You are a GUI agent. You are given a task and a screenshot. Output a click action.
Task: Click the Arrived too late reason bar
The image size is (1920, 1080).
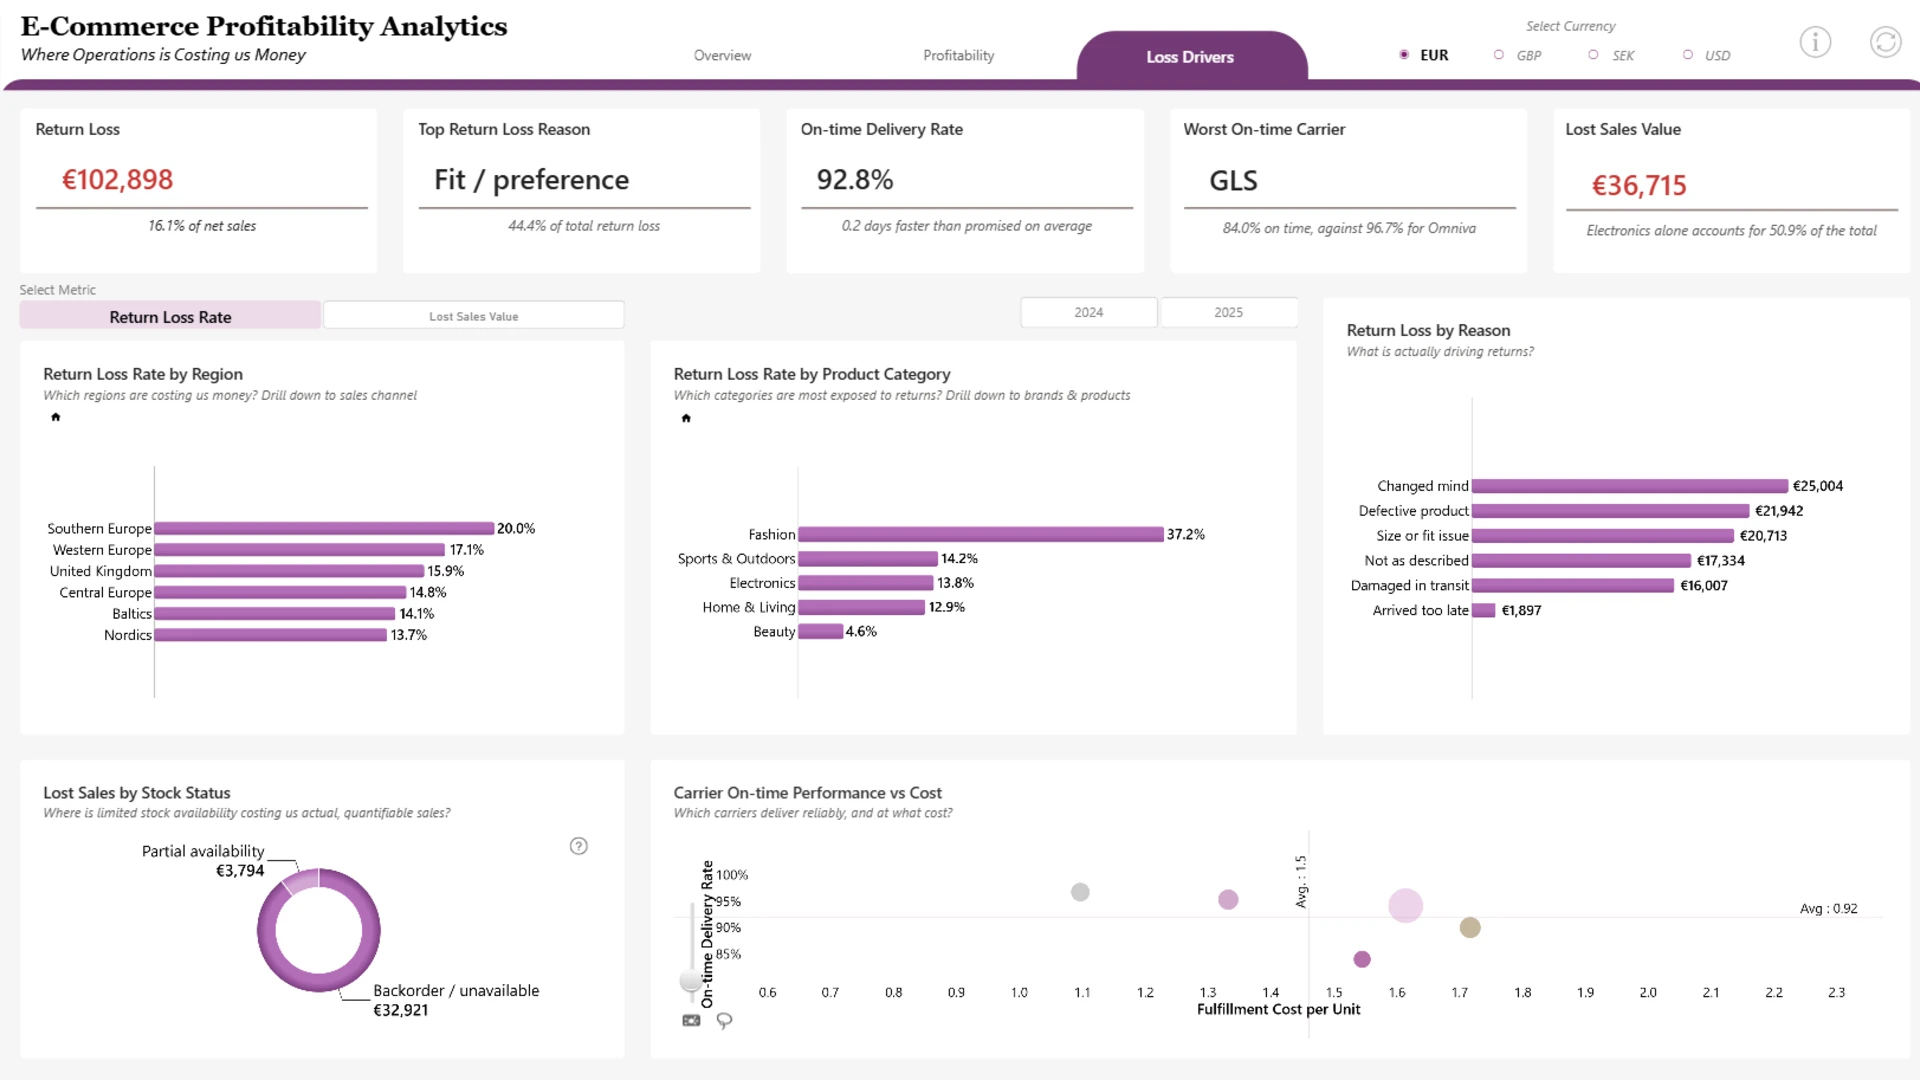point(1484,610)
